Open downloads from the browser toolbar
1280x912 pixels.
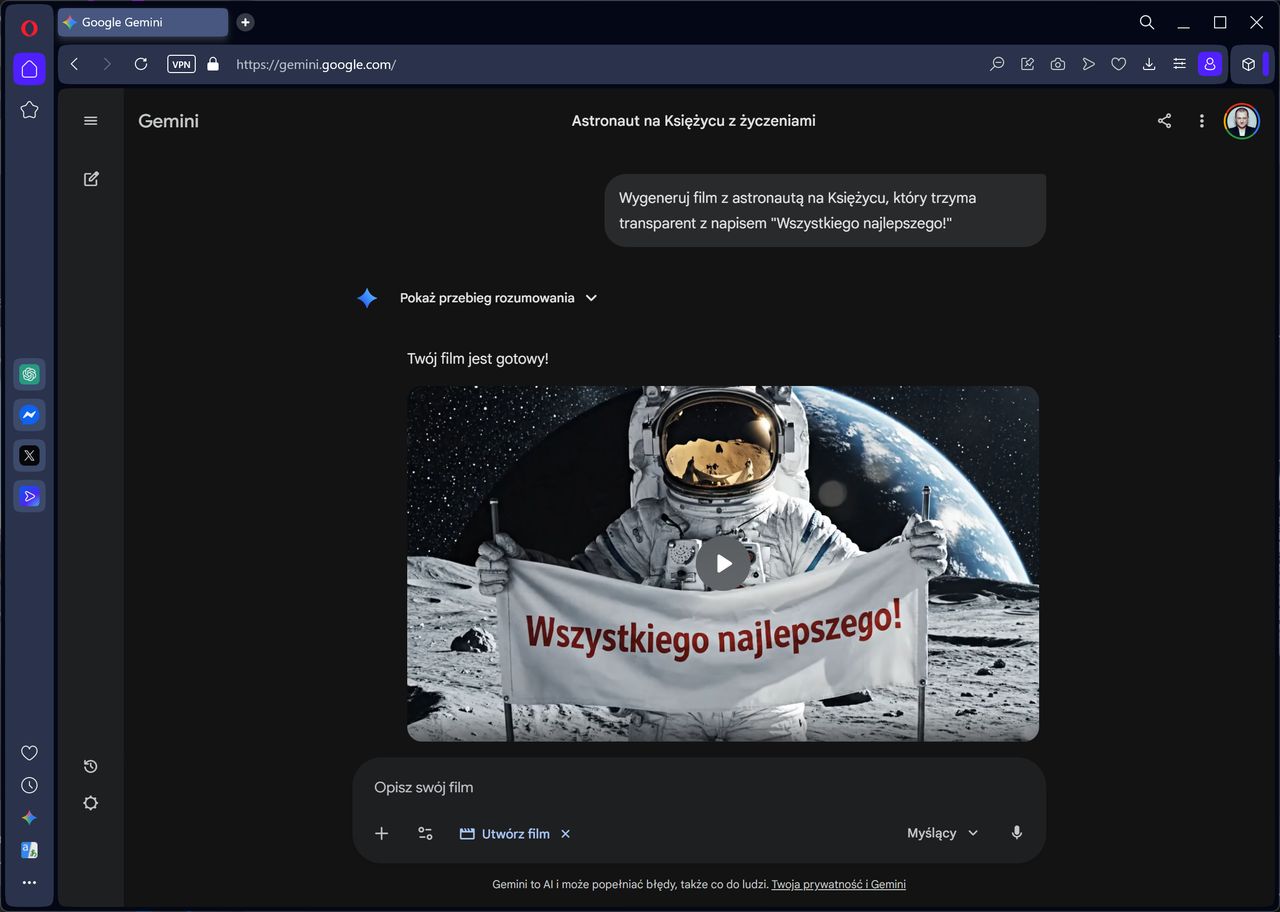point(1148,63)
